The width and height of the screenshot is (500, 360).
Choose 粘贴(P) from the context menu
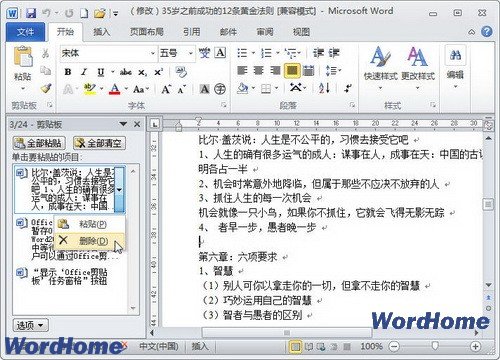point(89,224)
